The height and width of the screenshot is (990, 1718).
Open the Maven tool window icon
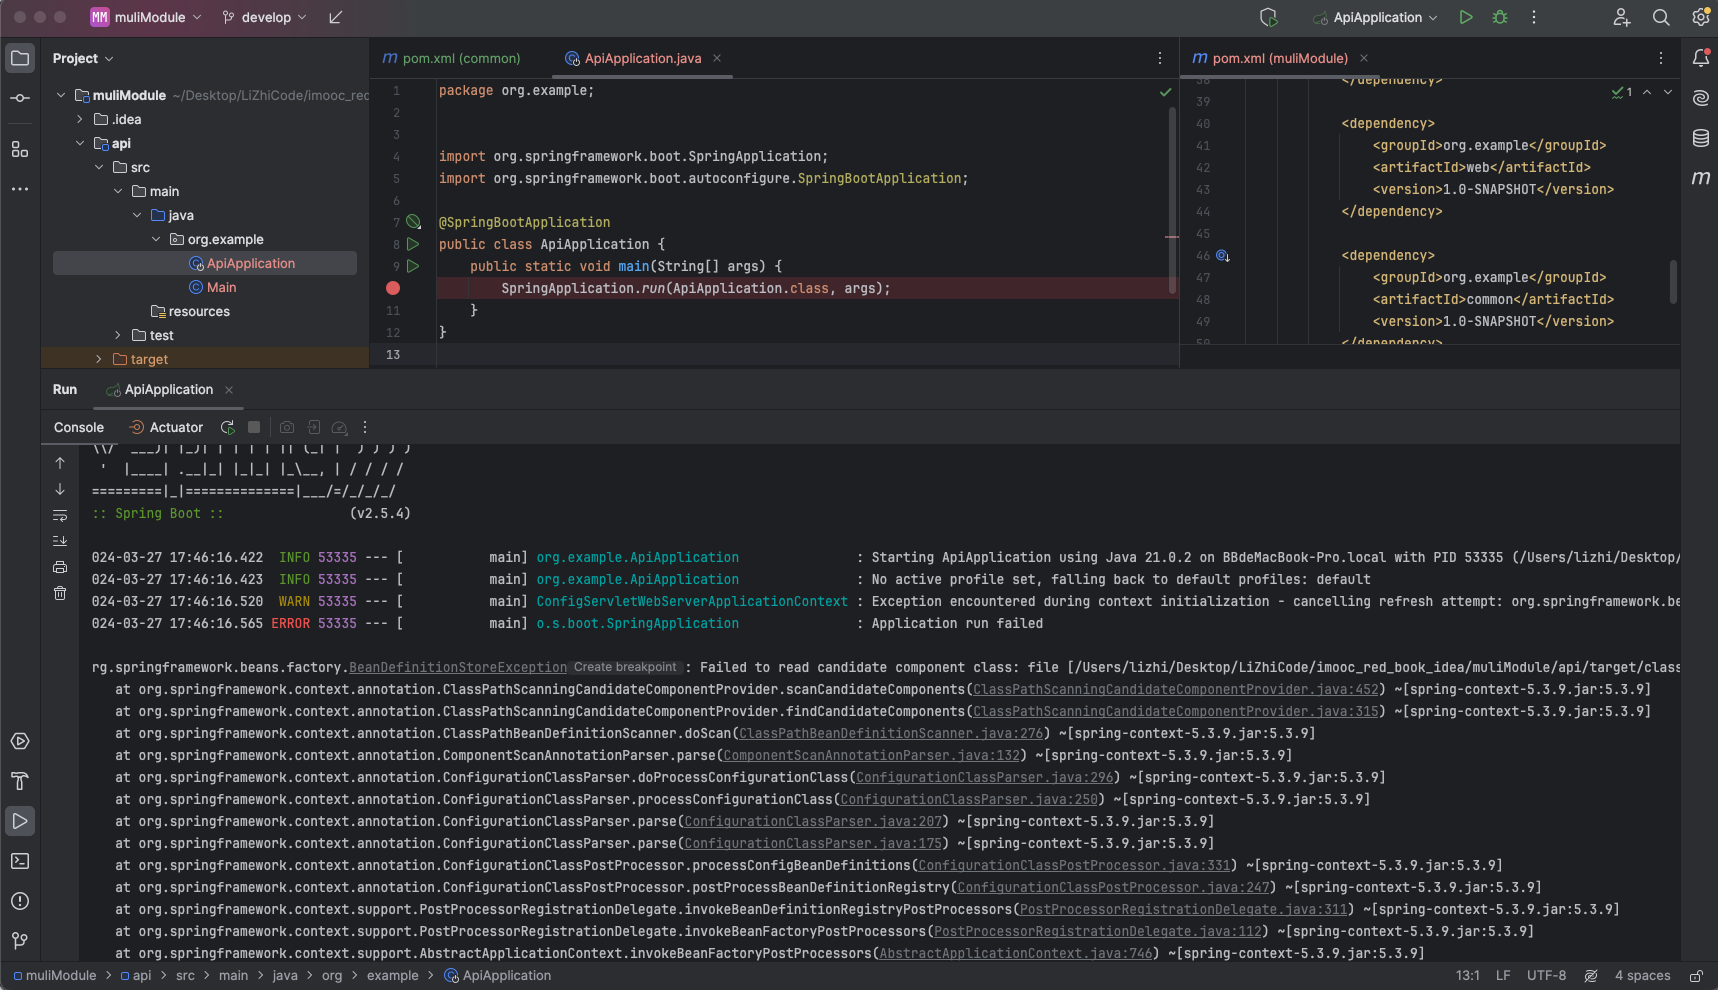point(1700,178)
